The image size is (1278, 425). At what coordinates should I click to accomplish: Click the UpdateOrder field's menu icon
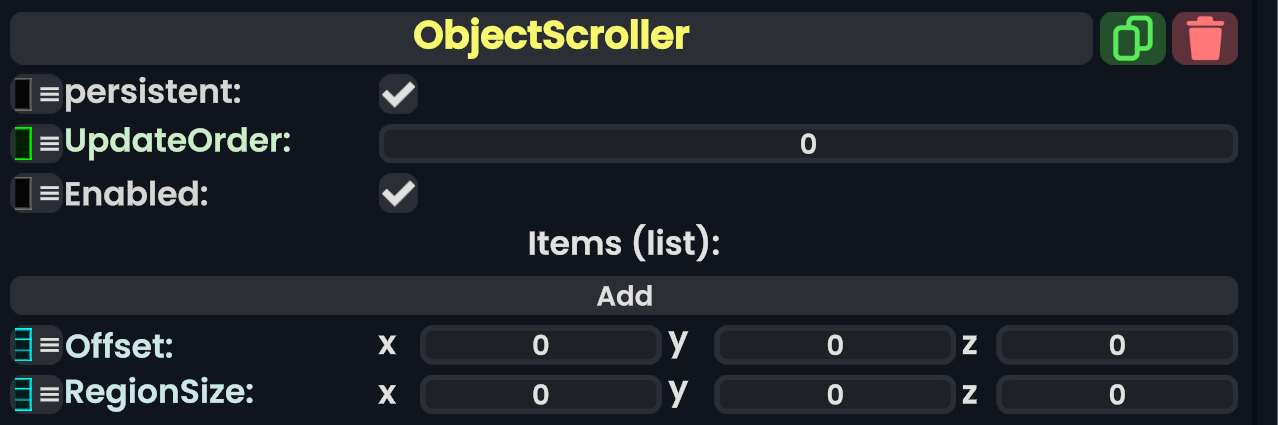click(x=49, y=143)
